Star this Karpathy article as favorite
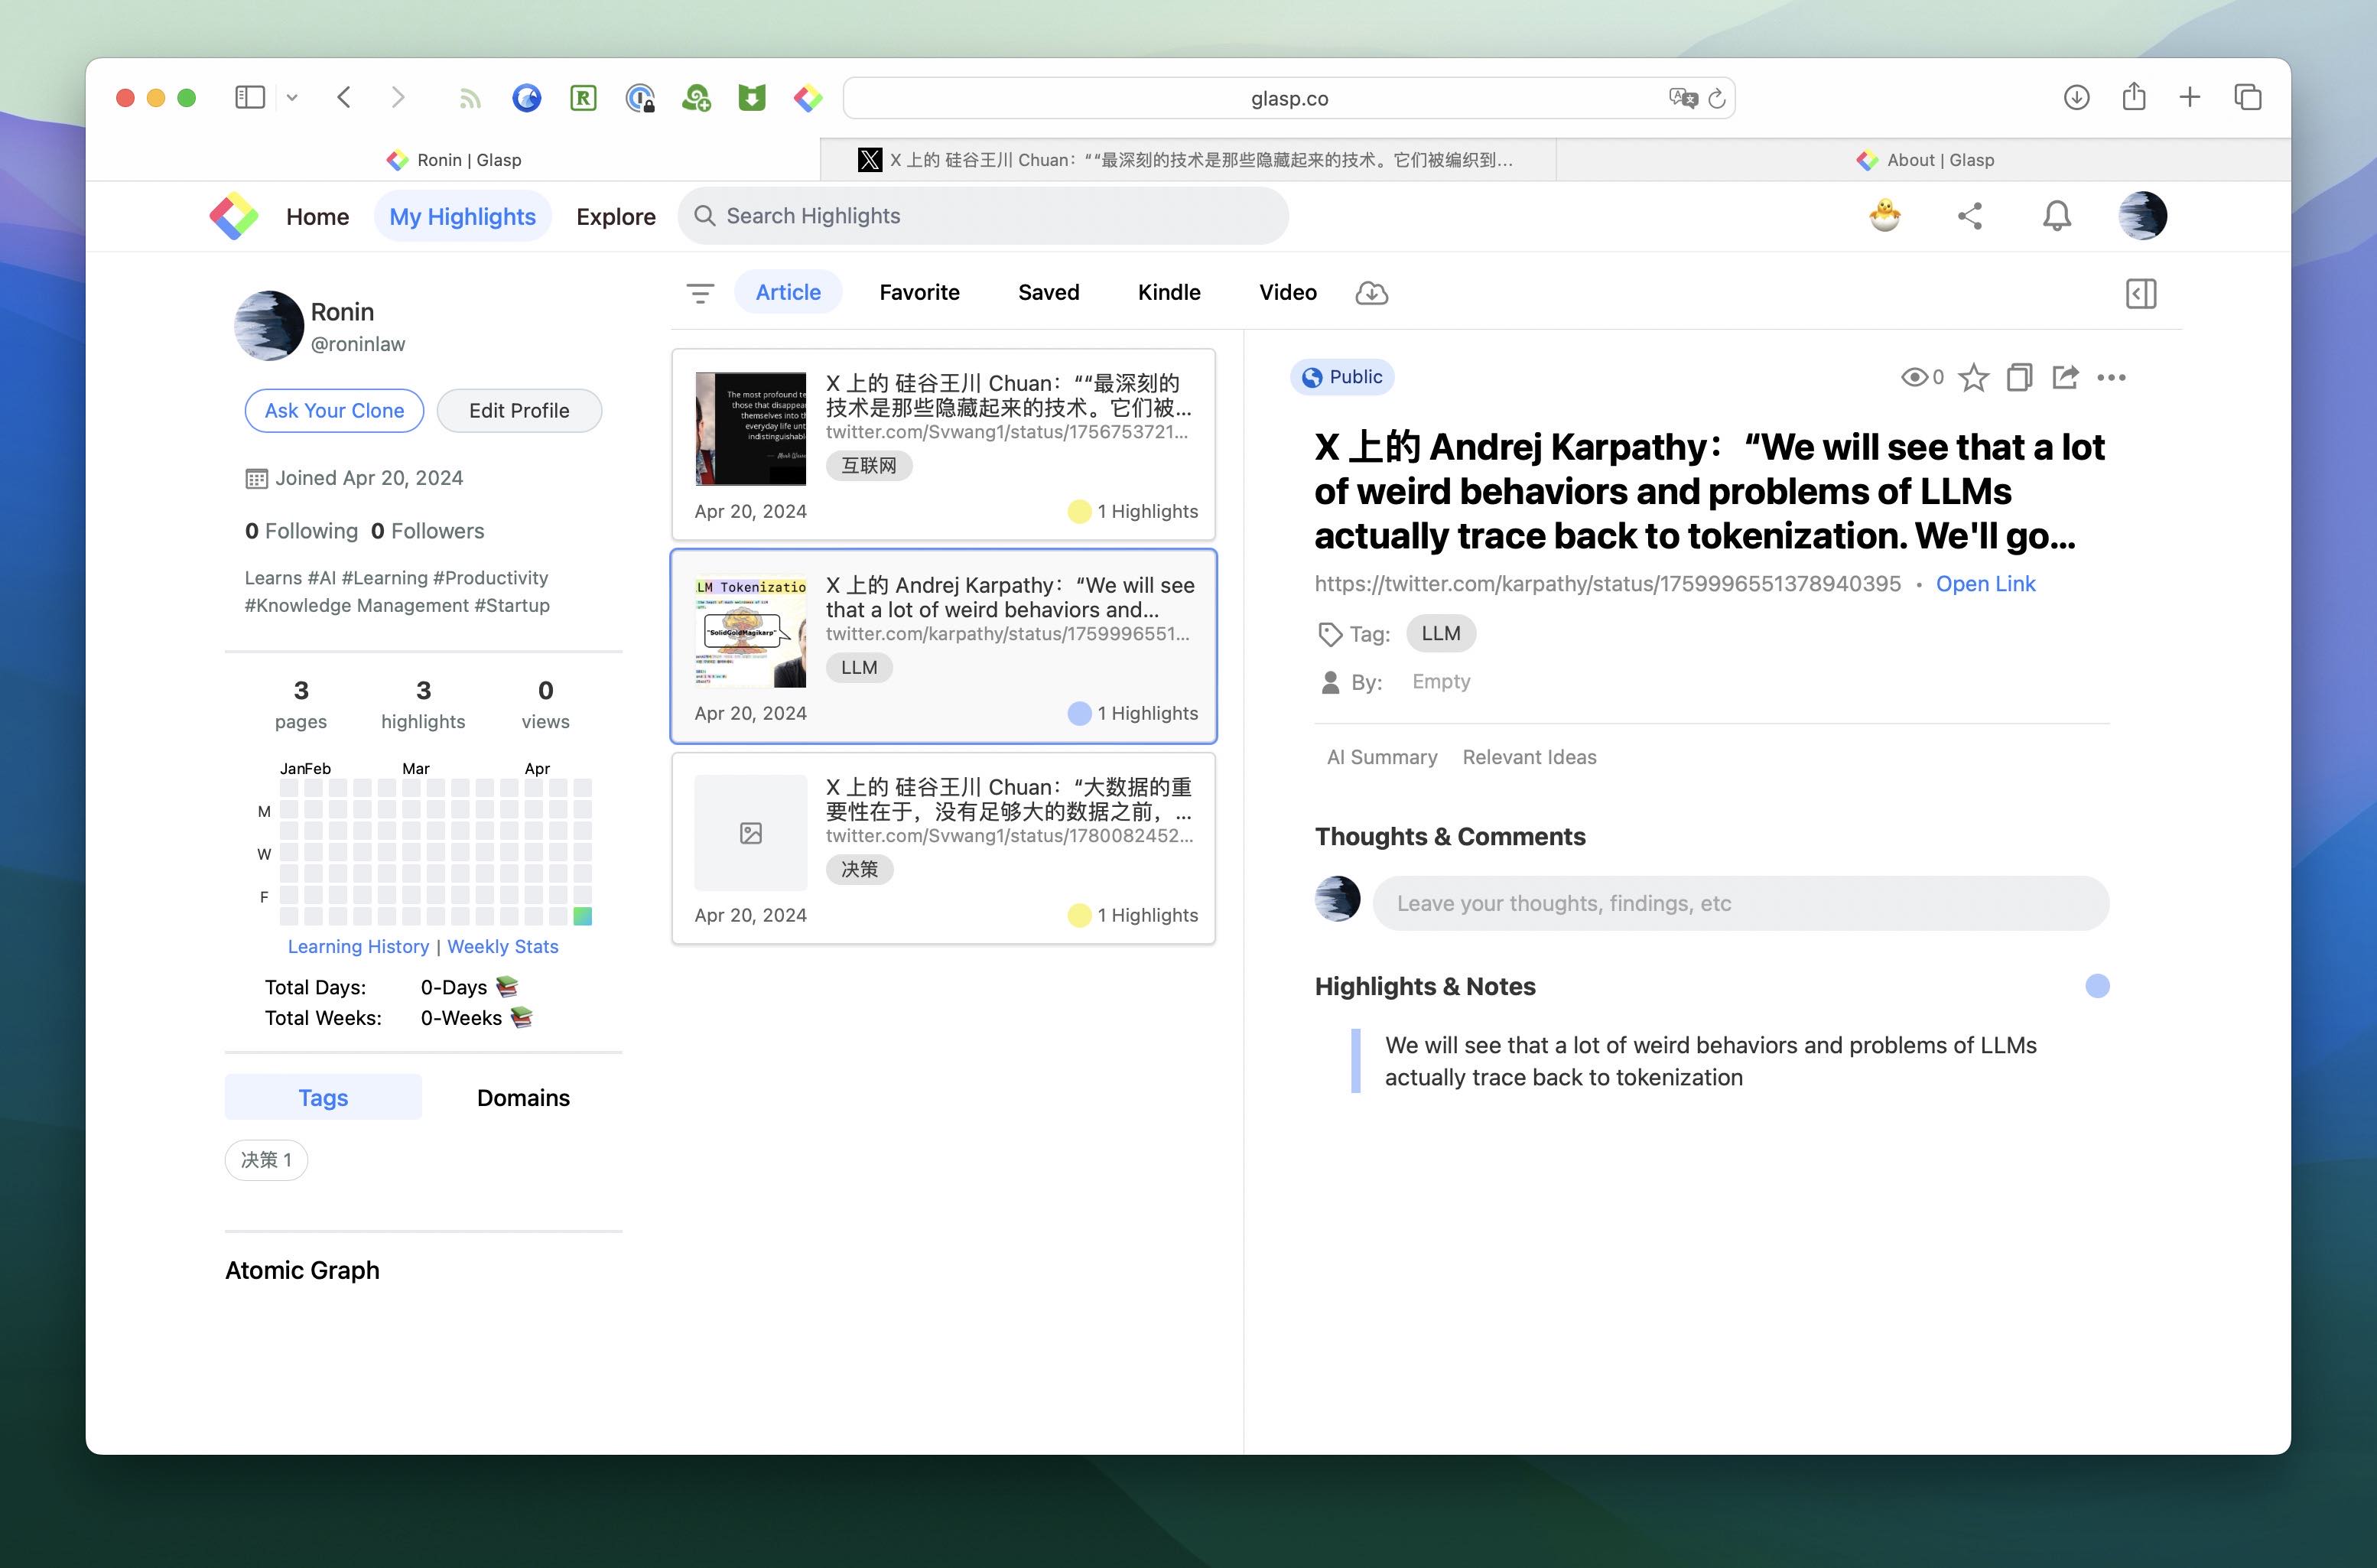 1973,377
